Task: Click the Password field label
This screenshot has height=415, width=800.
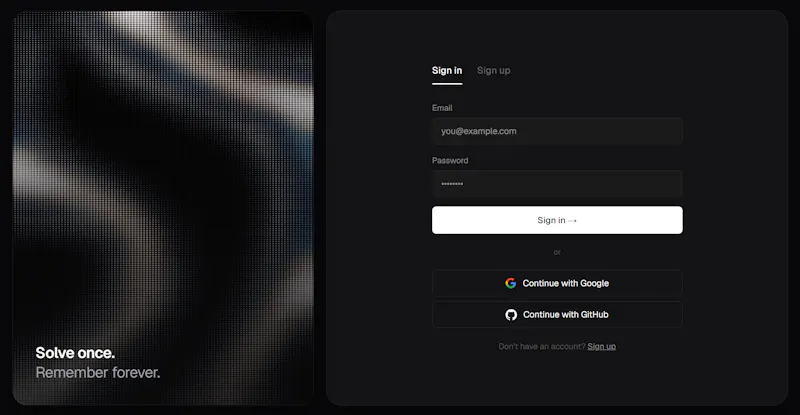Action: coord(450,160)
